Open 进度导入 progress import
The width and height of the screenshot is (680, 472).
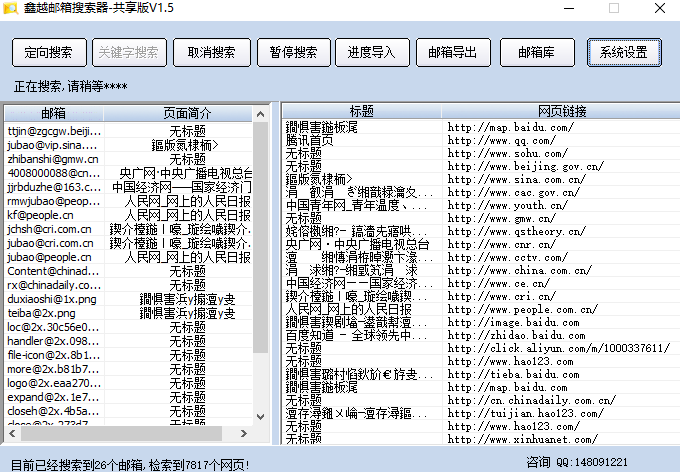(372, 52)
